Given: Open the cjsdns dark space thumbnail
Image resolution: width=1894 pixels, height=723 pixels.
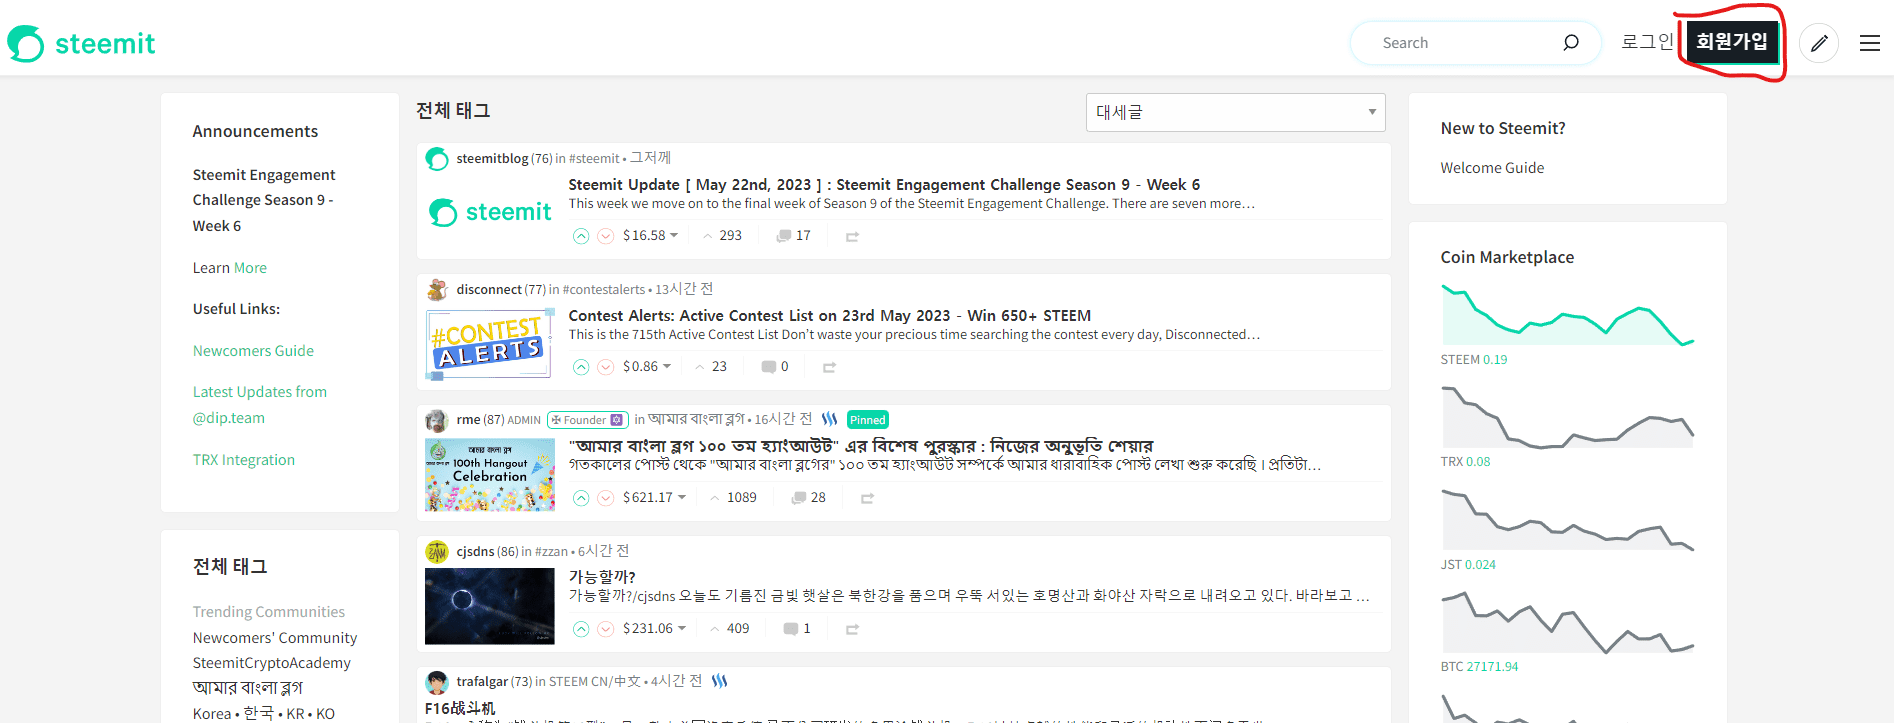Looking at the screenshot, I should [x=490, y=606].
